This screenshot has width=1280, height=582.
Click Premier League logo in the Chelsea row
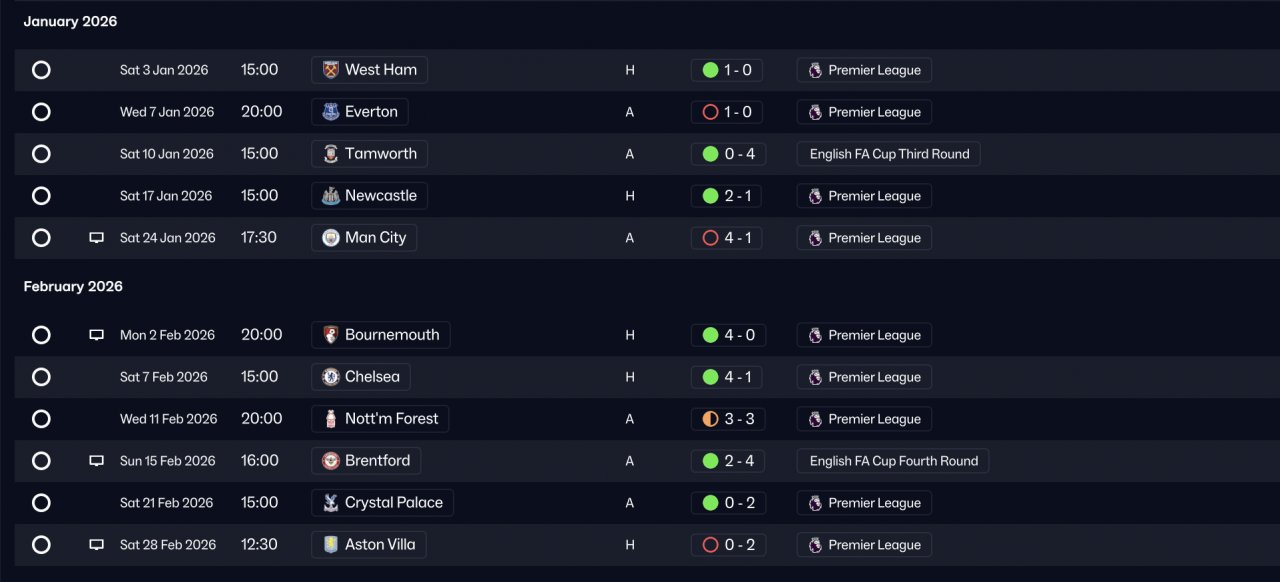click(x=815, y=377)
